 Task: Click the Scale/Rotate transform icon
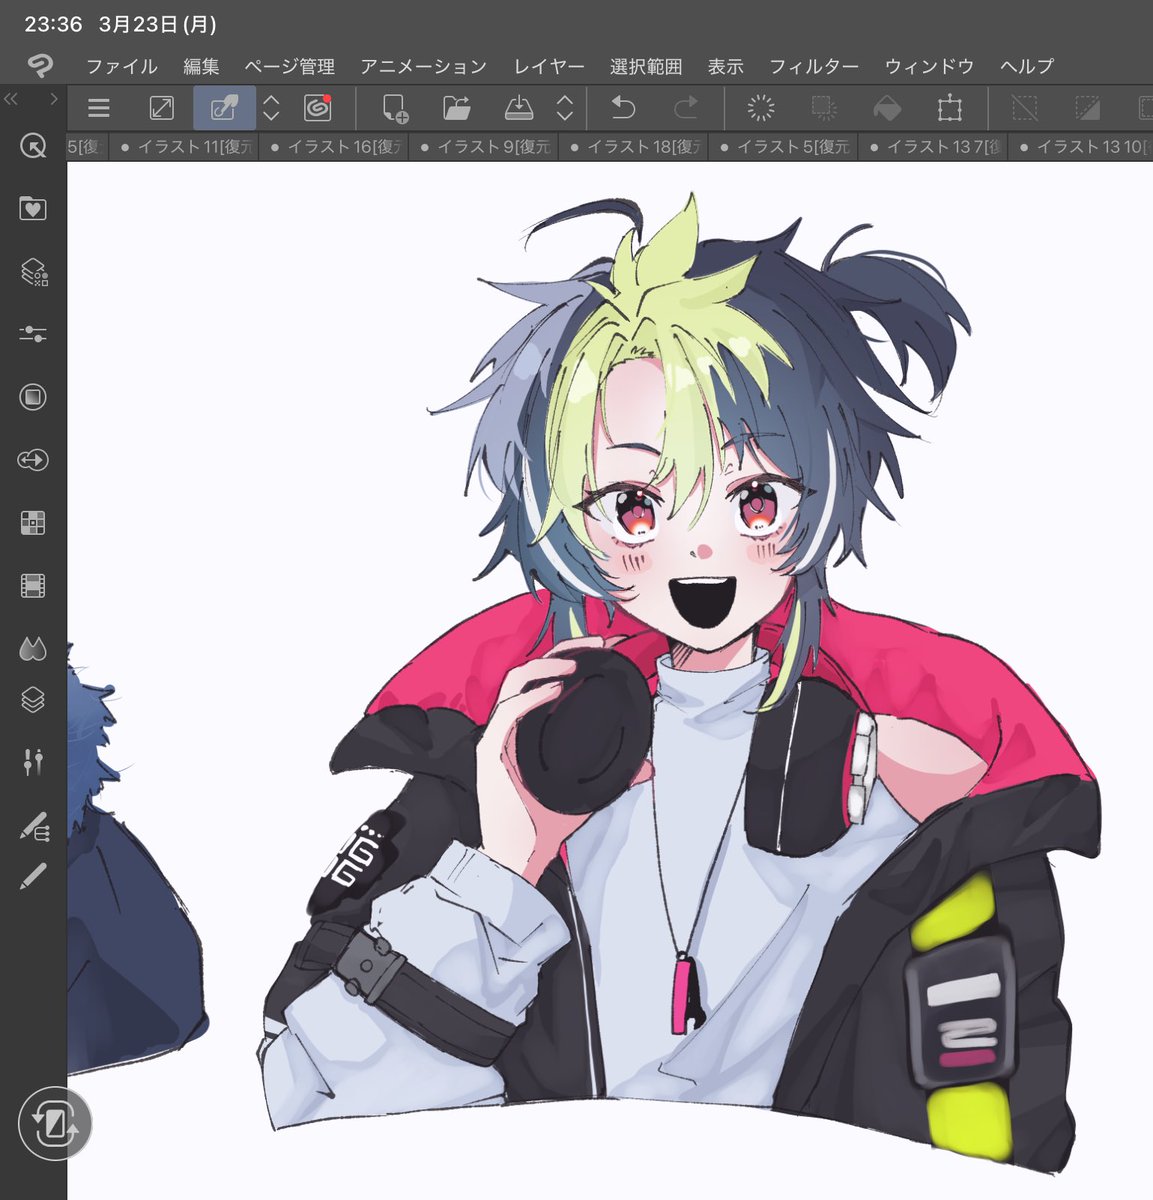click(949, 108)
